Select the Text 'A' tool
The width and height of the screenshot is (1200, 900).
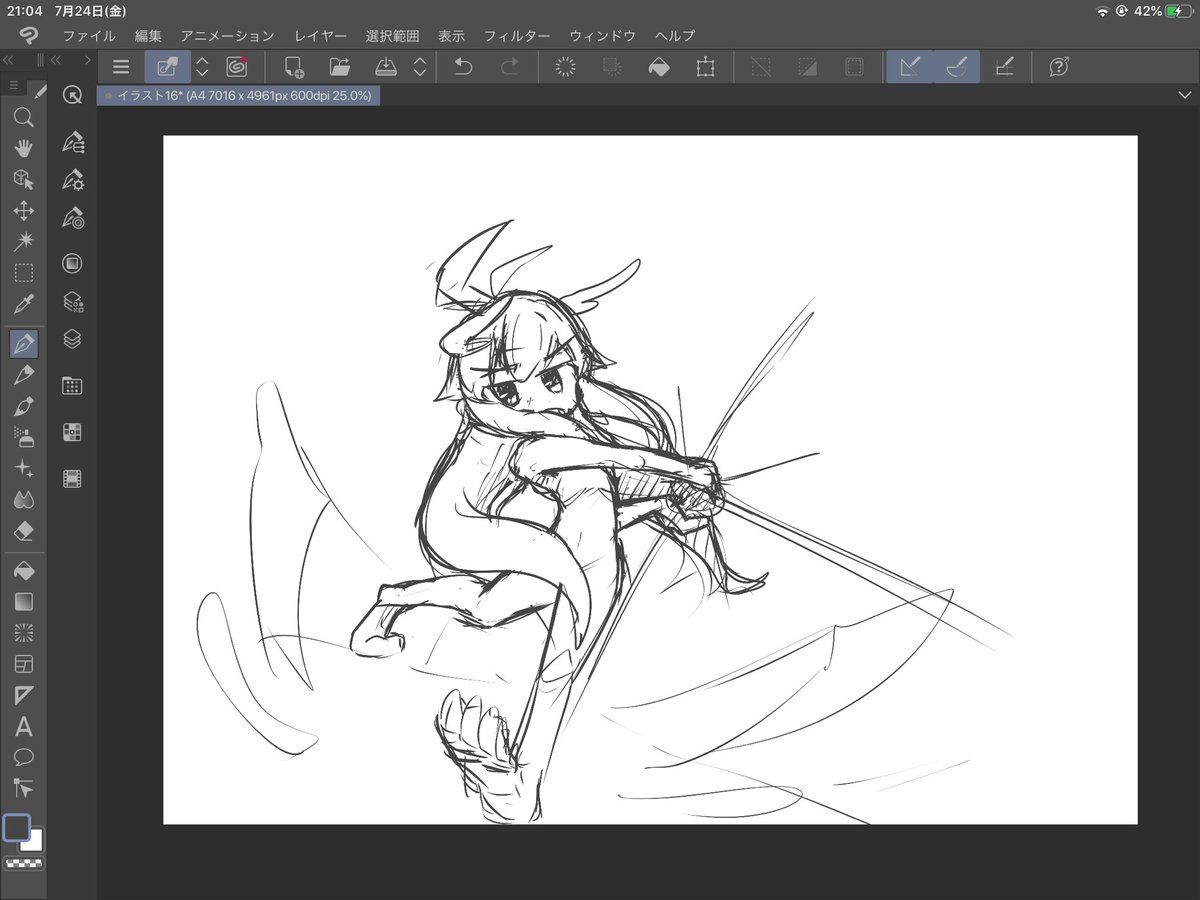[24, 726]
